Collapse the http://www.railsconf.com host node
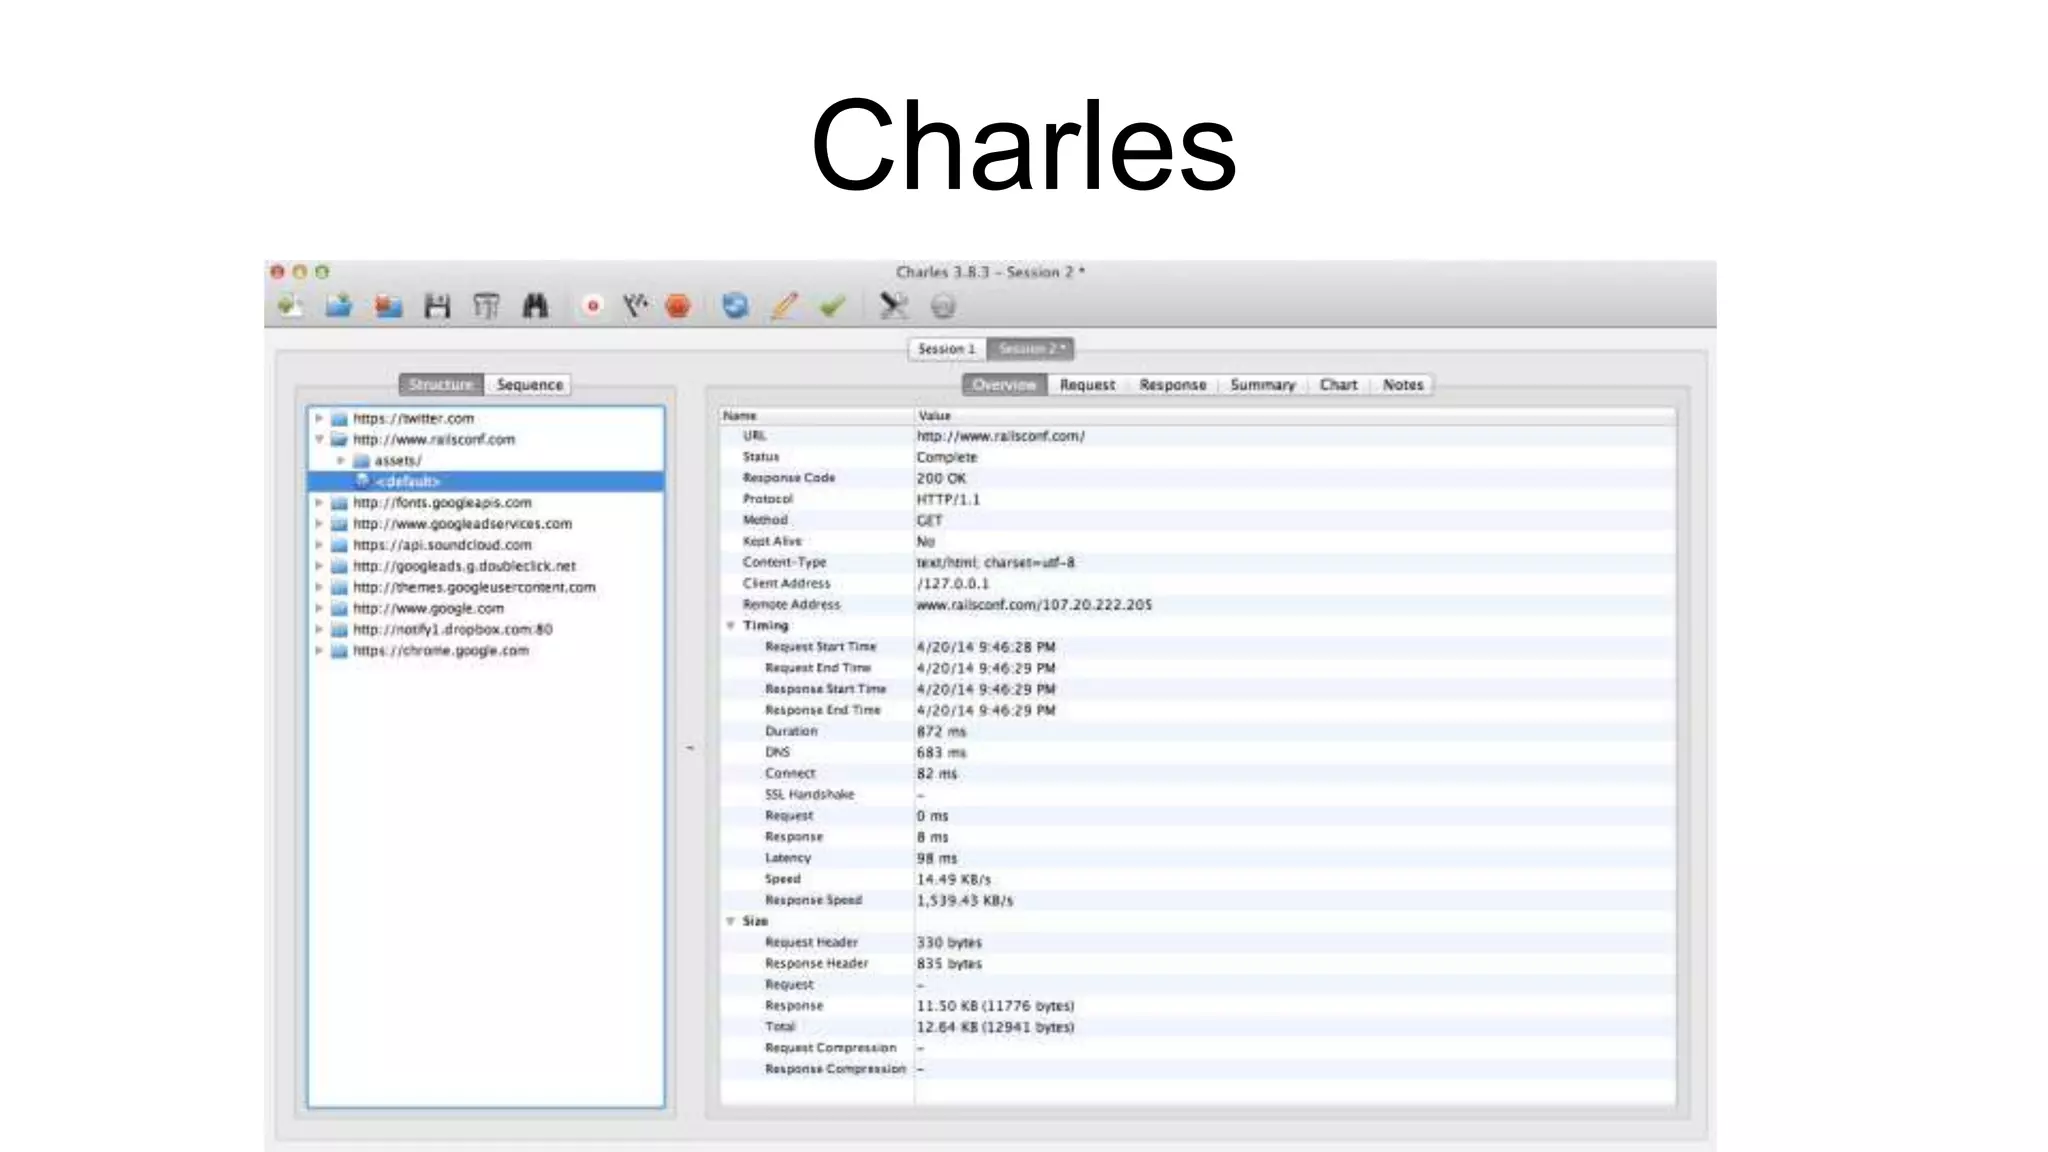 (319, 440)
